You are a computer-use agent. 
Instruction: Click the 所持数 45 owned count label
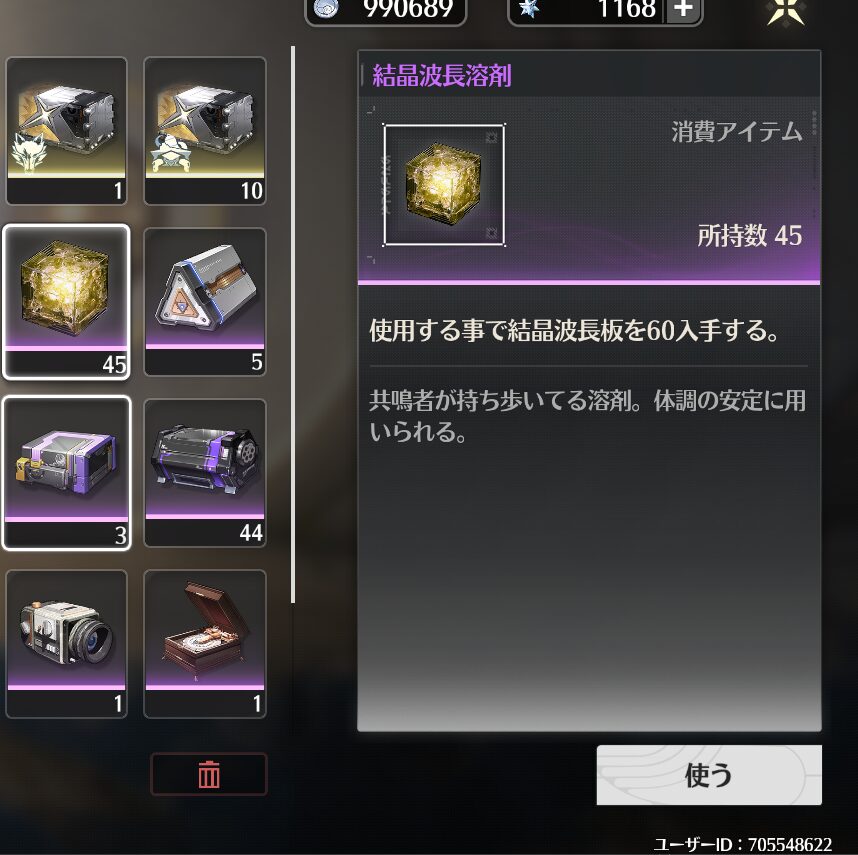(749, 236)
